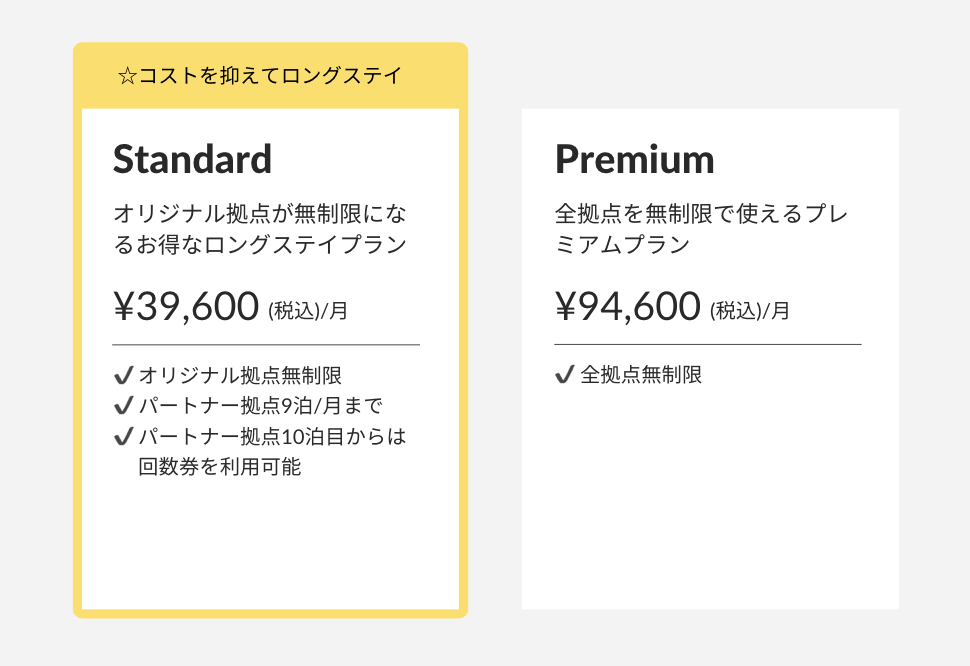Click the 回数券を利用可能 feature line
The height and width of the screenshot is (666, 970).
coord(220,466)
